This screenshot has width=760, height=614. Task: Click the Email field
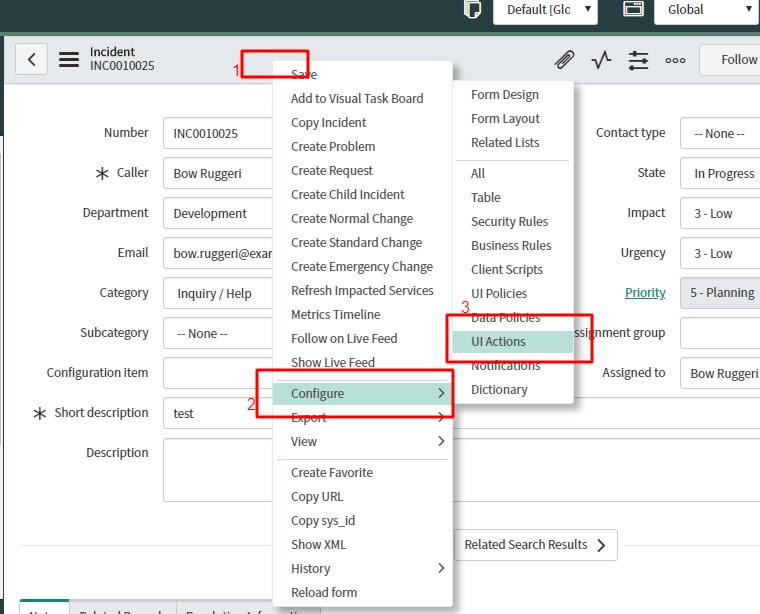[x=218, y=253]
